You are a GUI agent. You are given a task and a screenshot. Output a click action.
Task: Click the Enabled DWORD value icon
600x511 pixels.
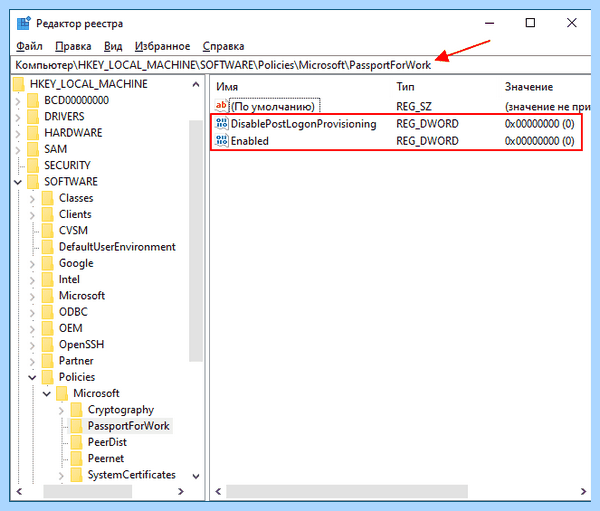(222, 141)
